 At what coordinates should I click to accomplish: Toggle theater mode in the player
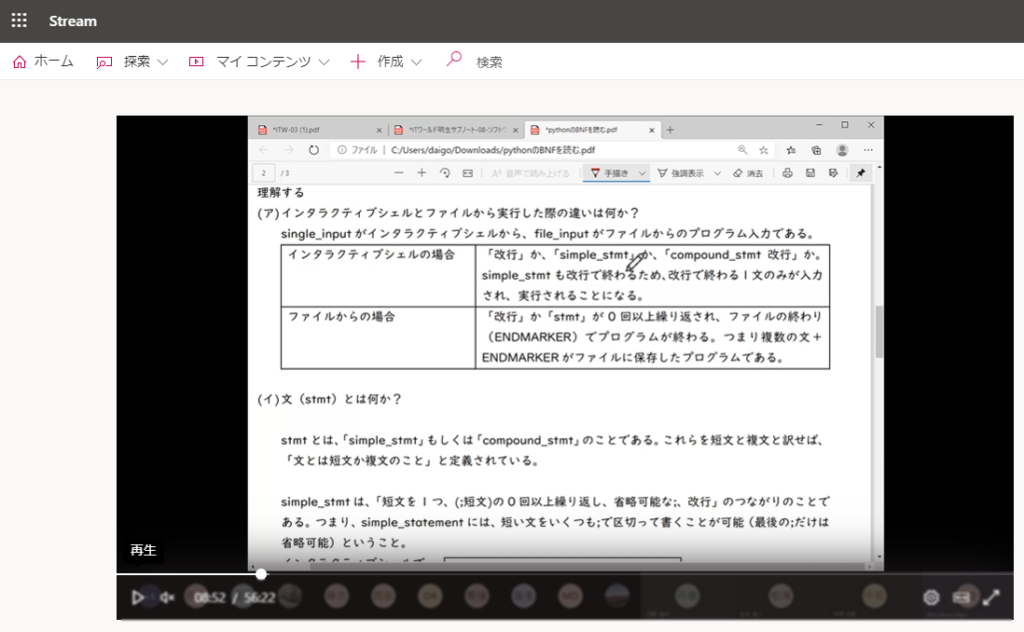962,597
